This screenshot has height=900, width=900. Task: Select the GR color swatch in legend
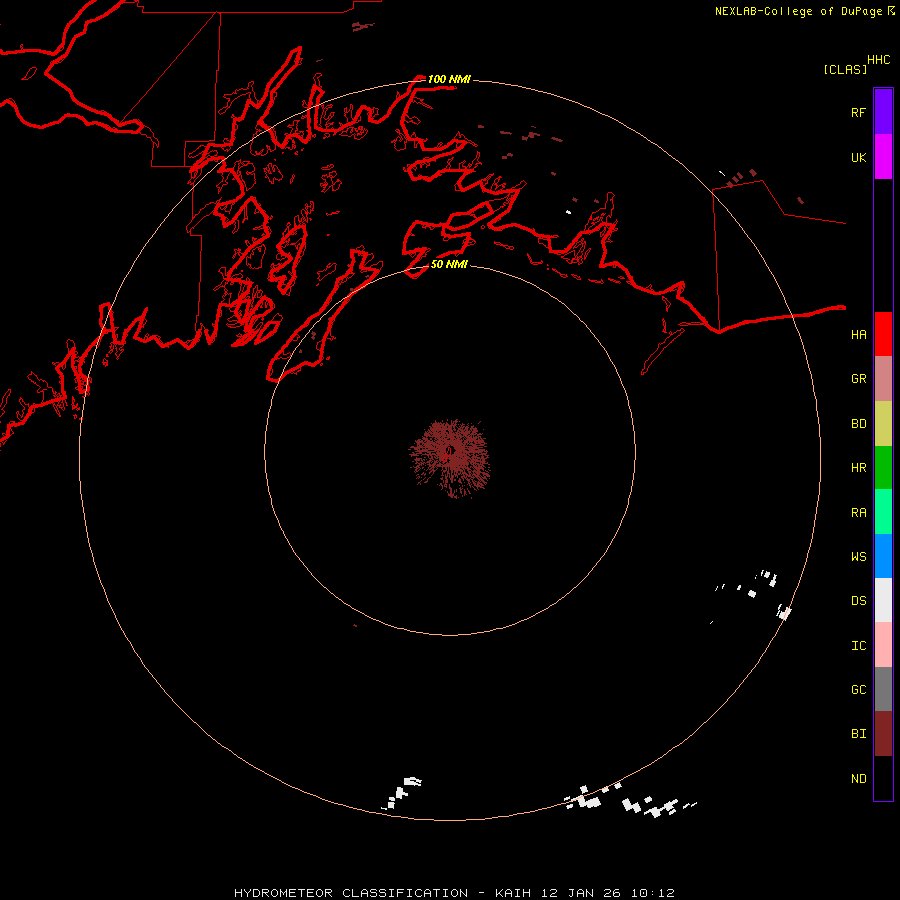coord(883,378)
